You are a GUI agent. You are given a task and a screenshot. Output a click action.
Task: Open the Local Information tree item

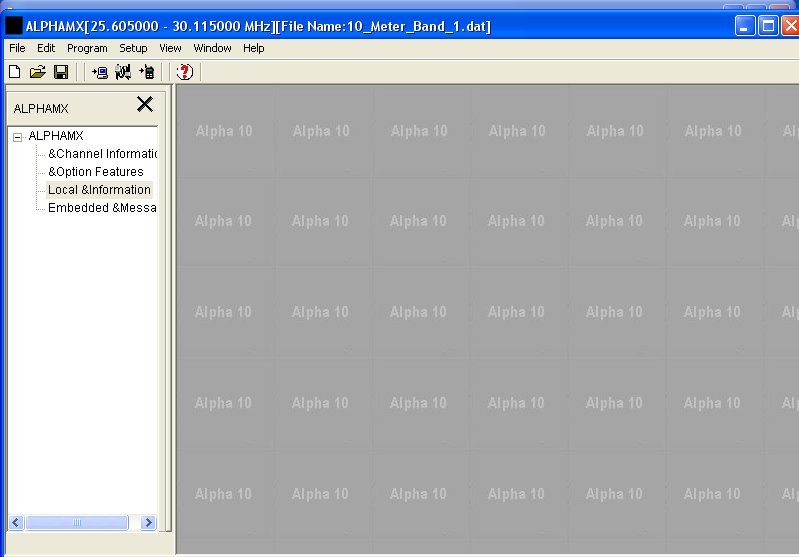pos(99,190)
